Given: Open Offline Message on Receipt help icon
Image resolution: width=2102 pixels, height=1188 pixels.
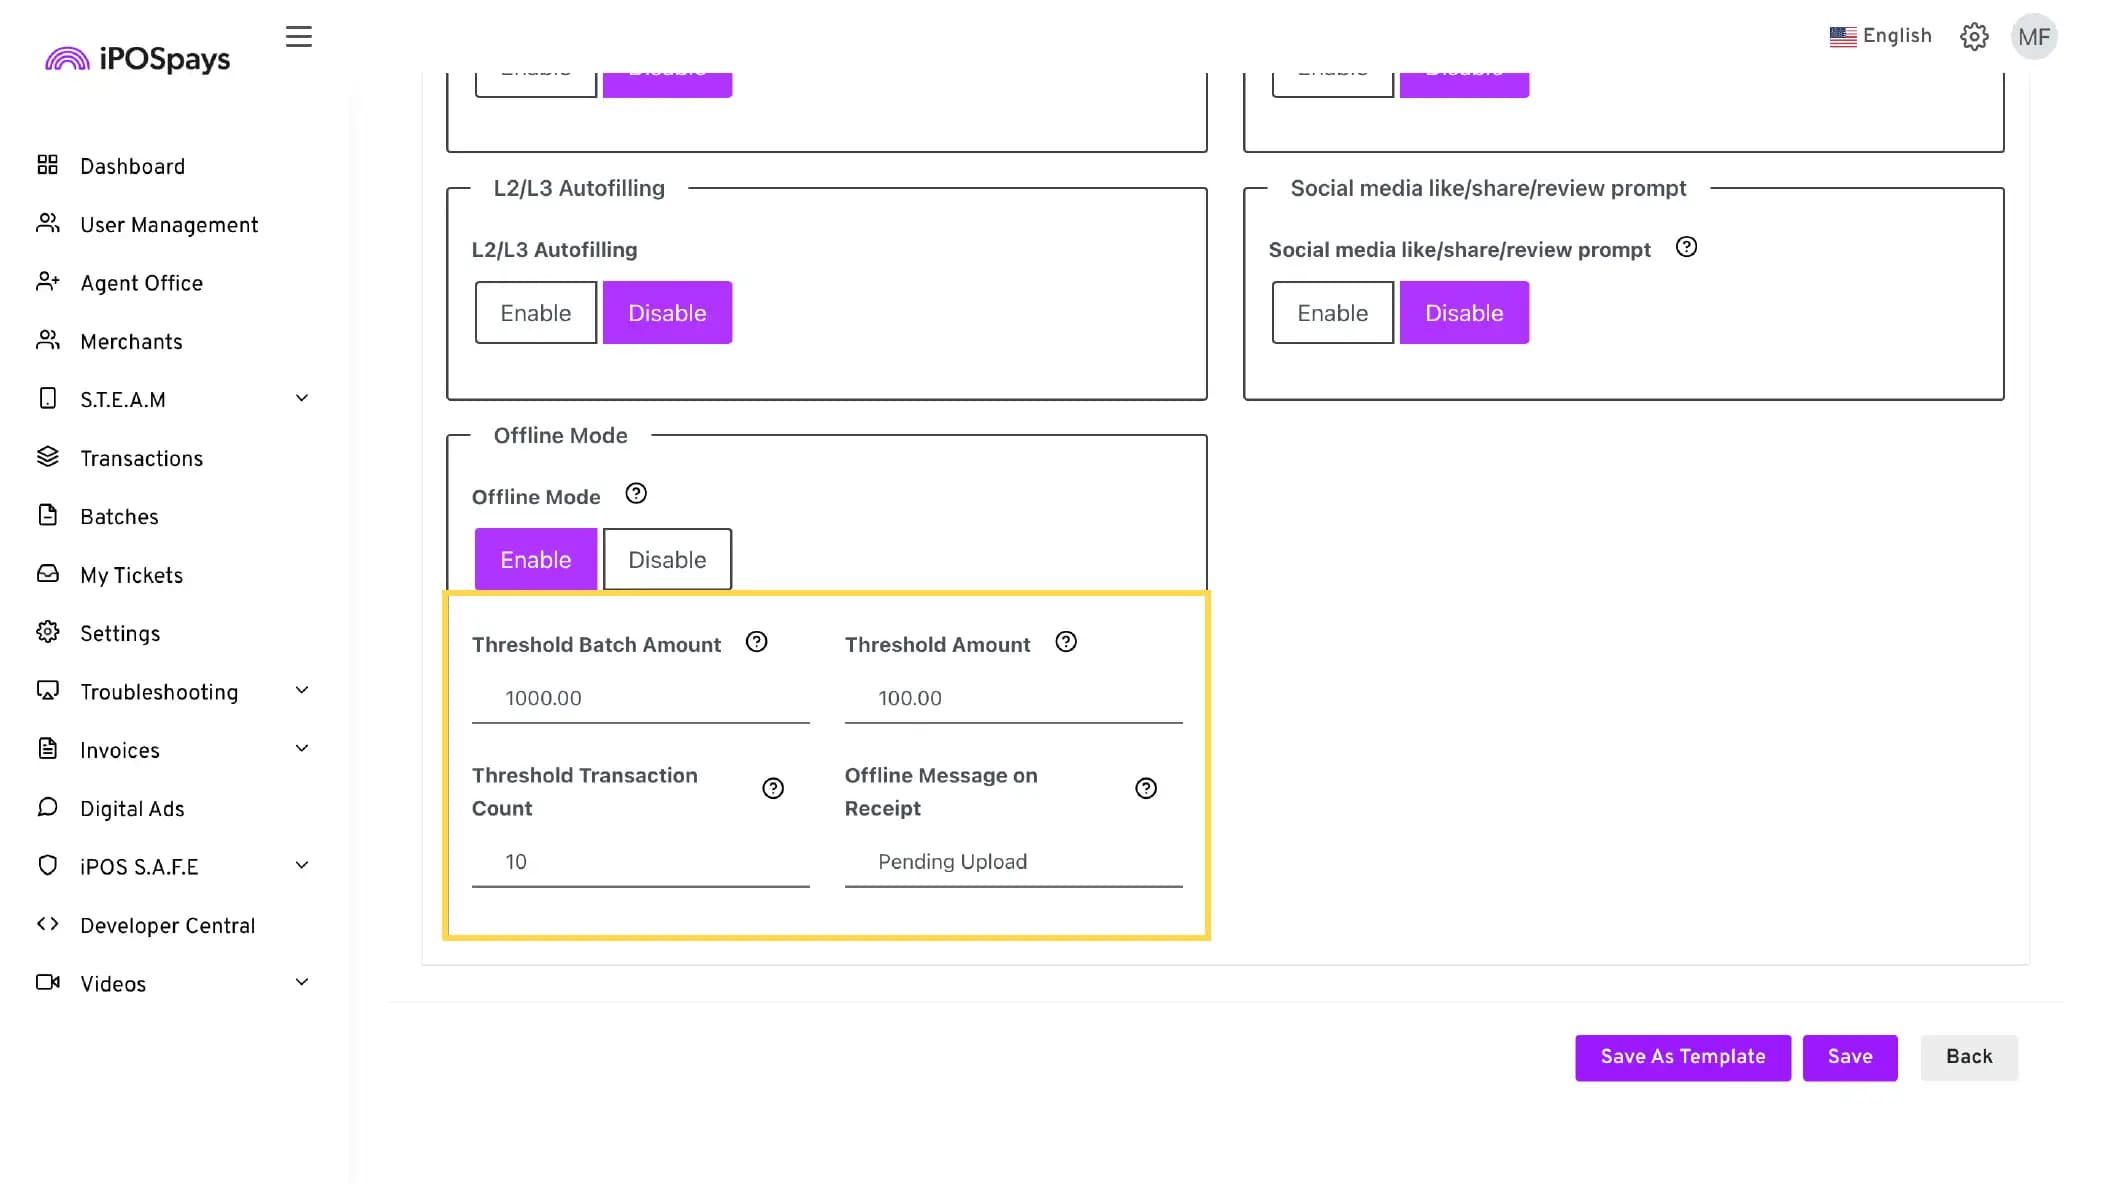Looking at the screenshot, I should click(x=1146, y=789).
